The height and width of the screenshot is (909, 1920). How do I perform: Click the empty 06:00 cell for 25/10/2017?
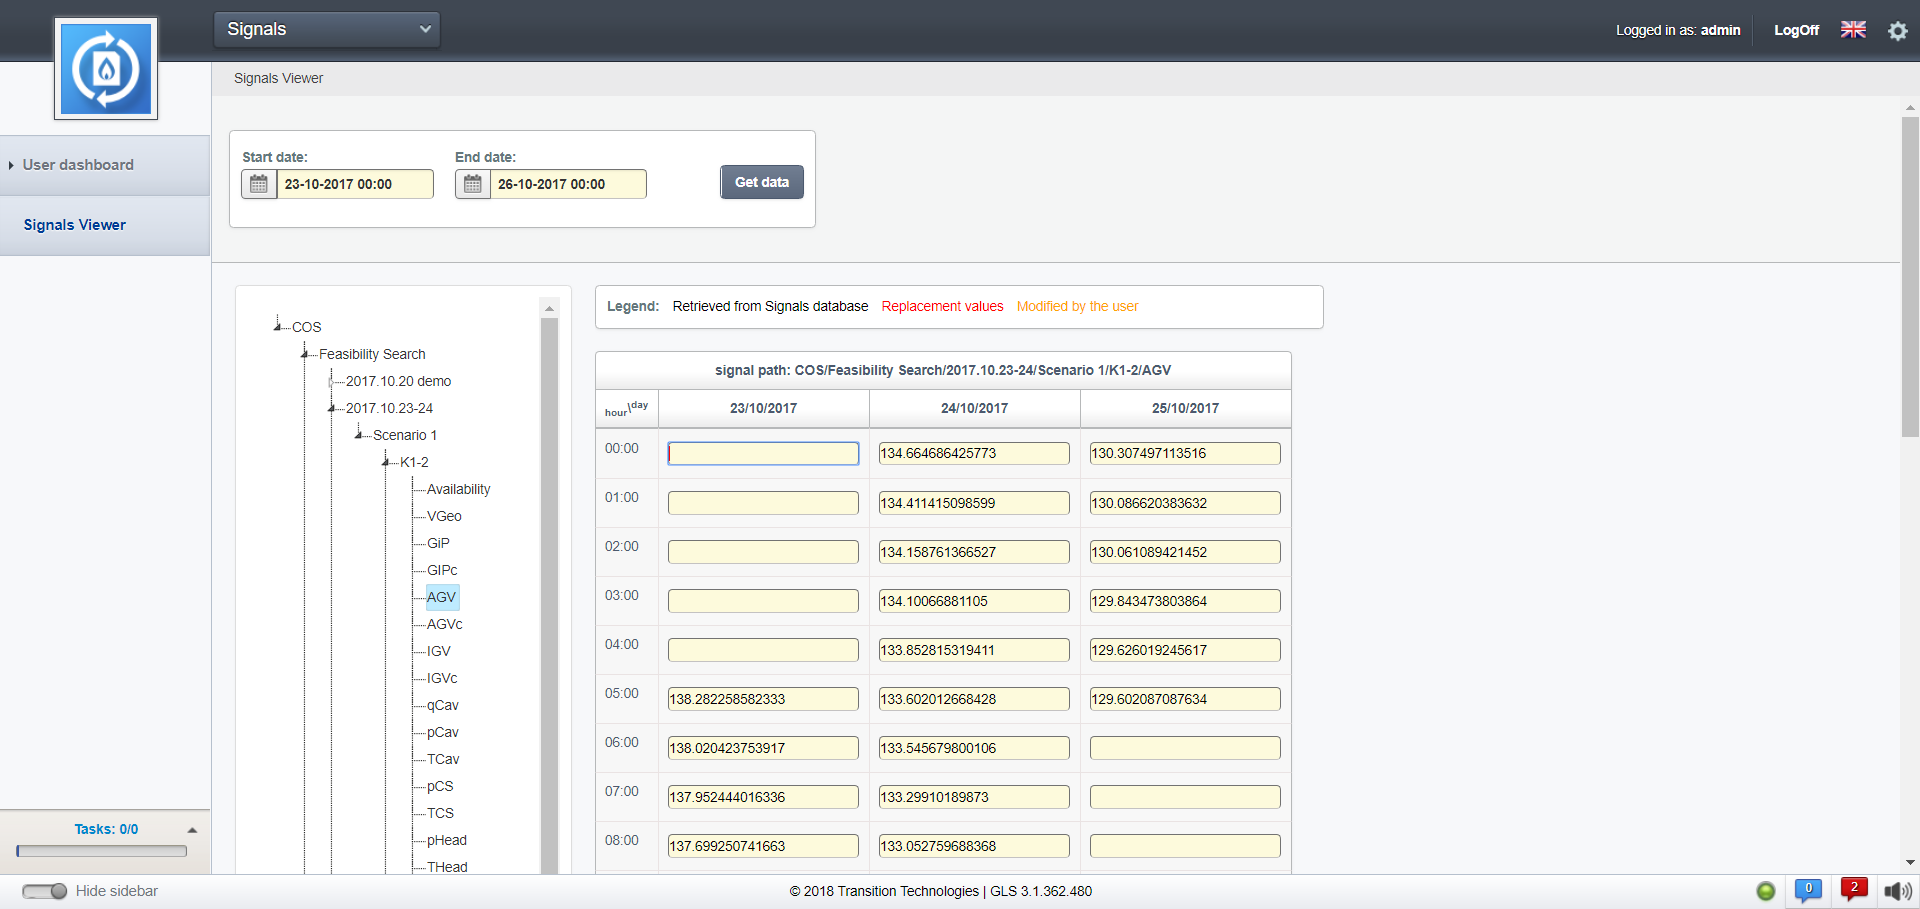click(1185, 748)
